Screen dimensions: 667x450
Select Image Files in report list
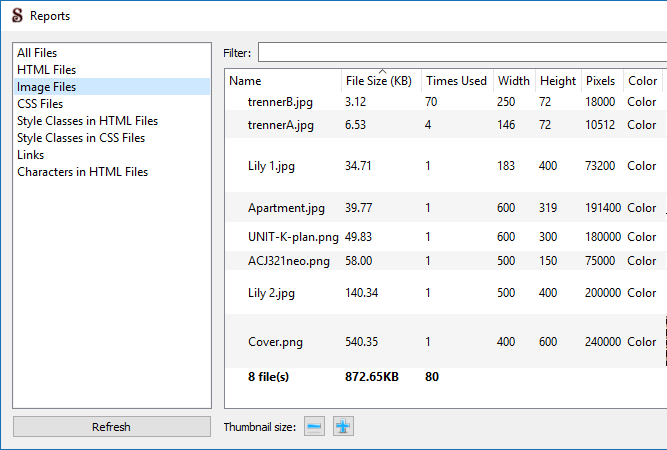point(112,87)
